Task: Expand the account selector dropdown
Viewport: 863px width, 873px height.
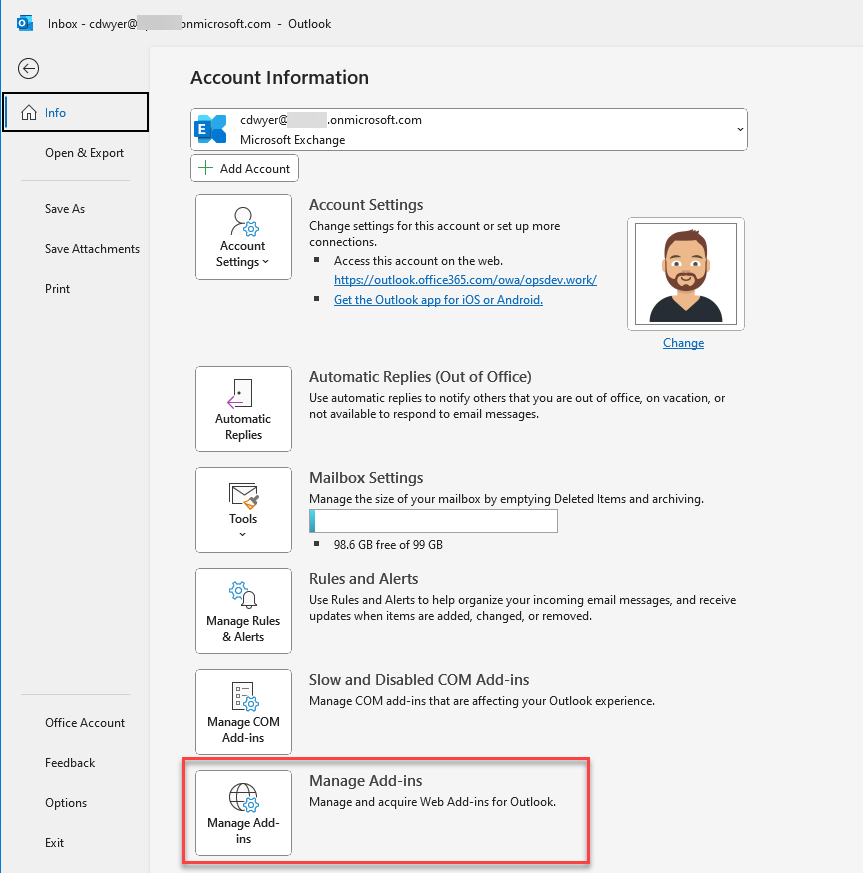Action: point(739,130)
